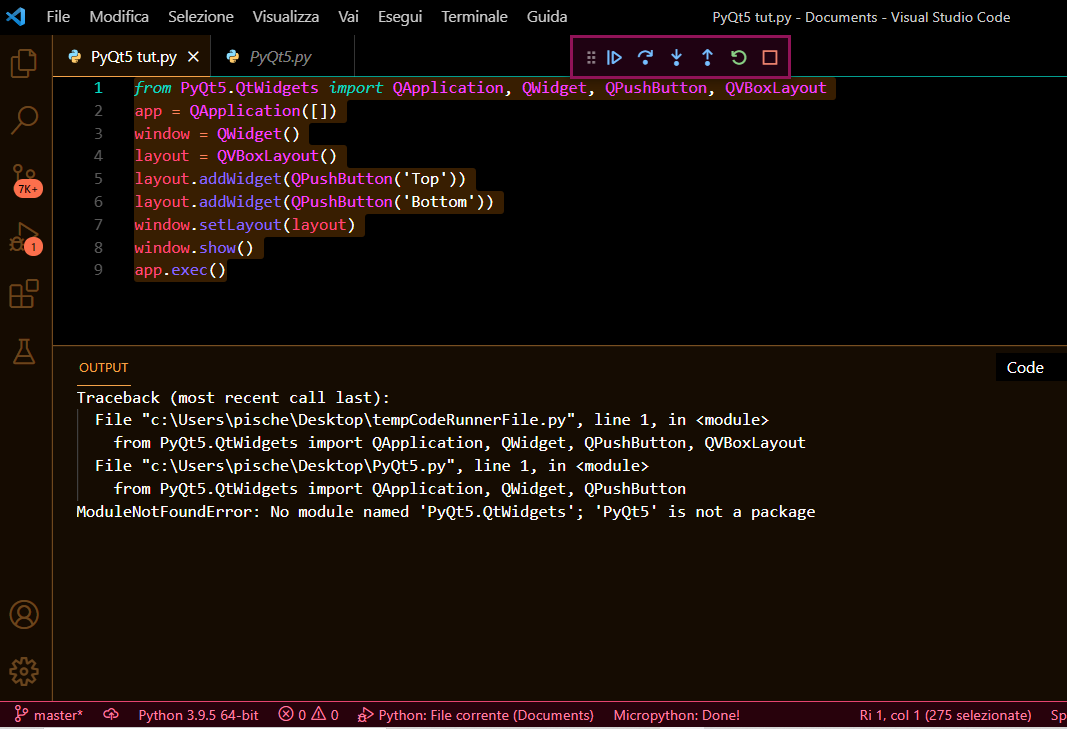Image resolution: width=1067 pixels, height=729 pixels.
Task: Open the Extensions view icon
Action: coord(24,294)
